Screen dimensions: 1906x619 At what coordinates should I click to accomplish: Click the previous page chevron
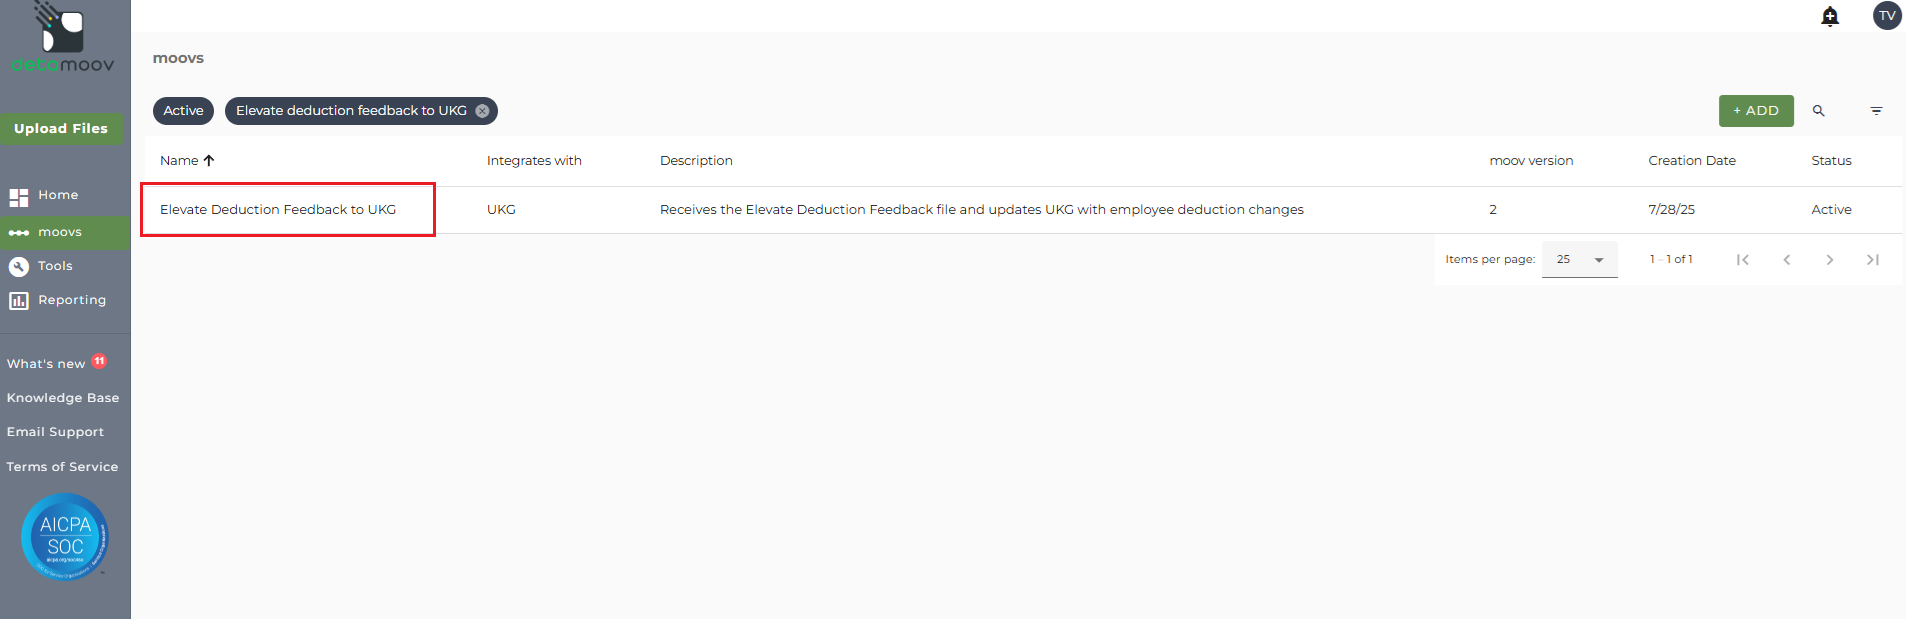[x=1787, y=260]
